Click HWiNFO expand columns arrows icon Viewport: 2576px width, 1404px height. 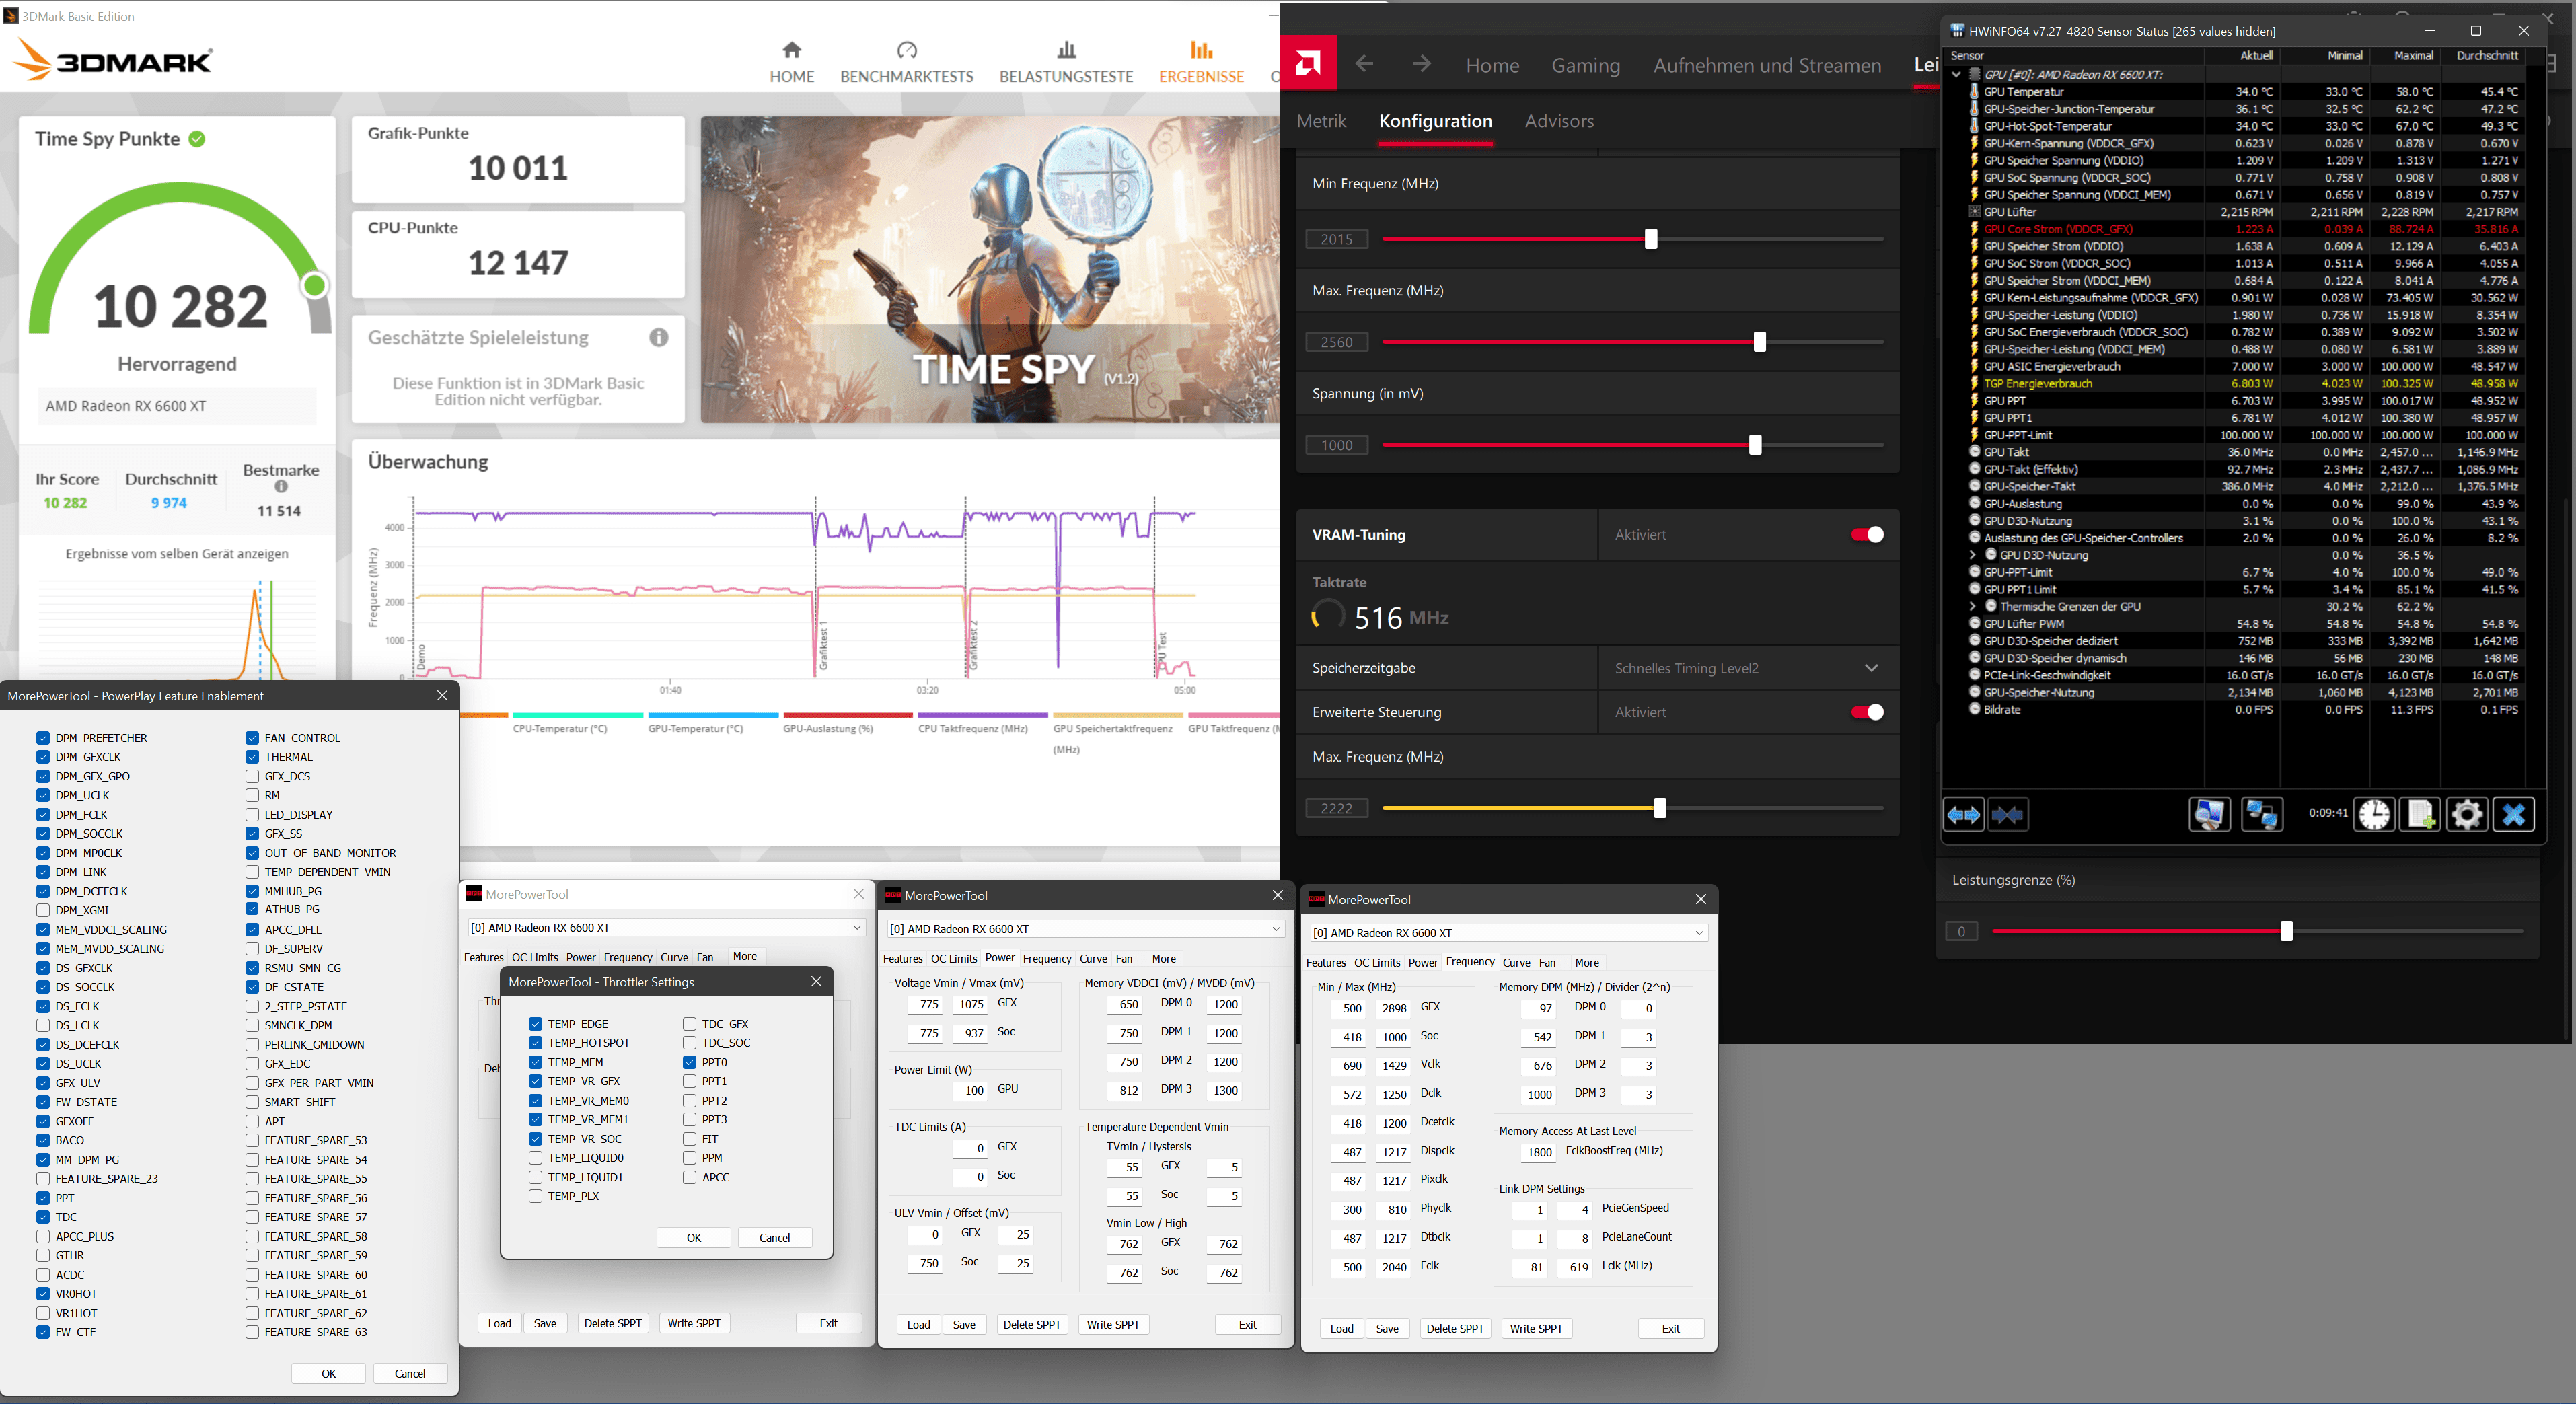pos(1963,815)
